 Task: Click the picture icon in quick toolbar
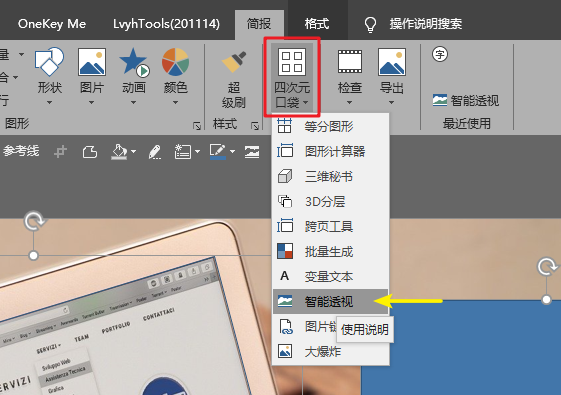click(252, 152)
